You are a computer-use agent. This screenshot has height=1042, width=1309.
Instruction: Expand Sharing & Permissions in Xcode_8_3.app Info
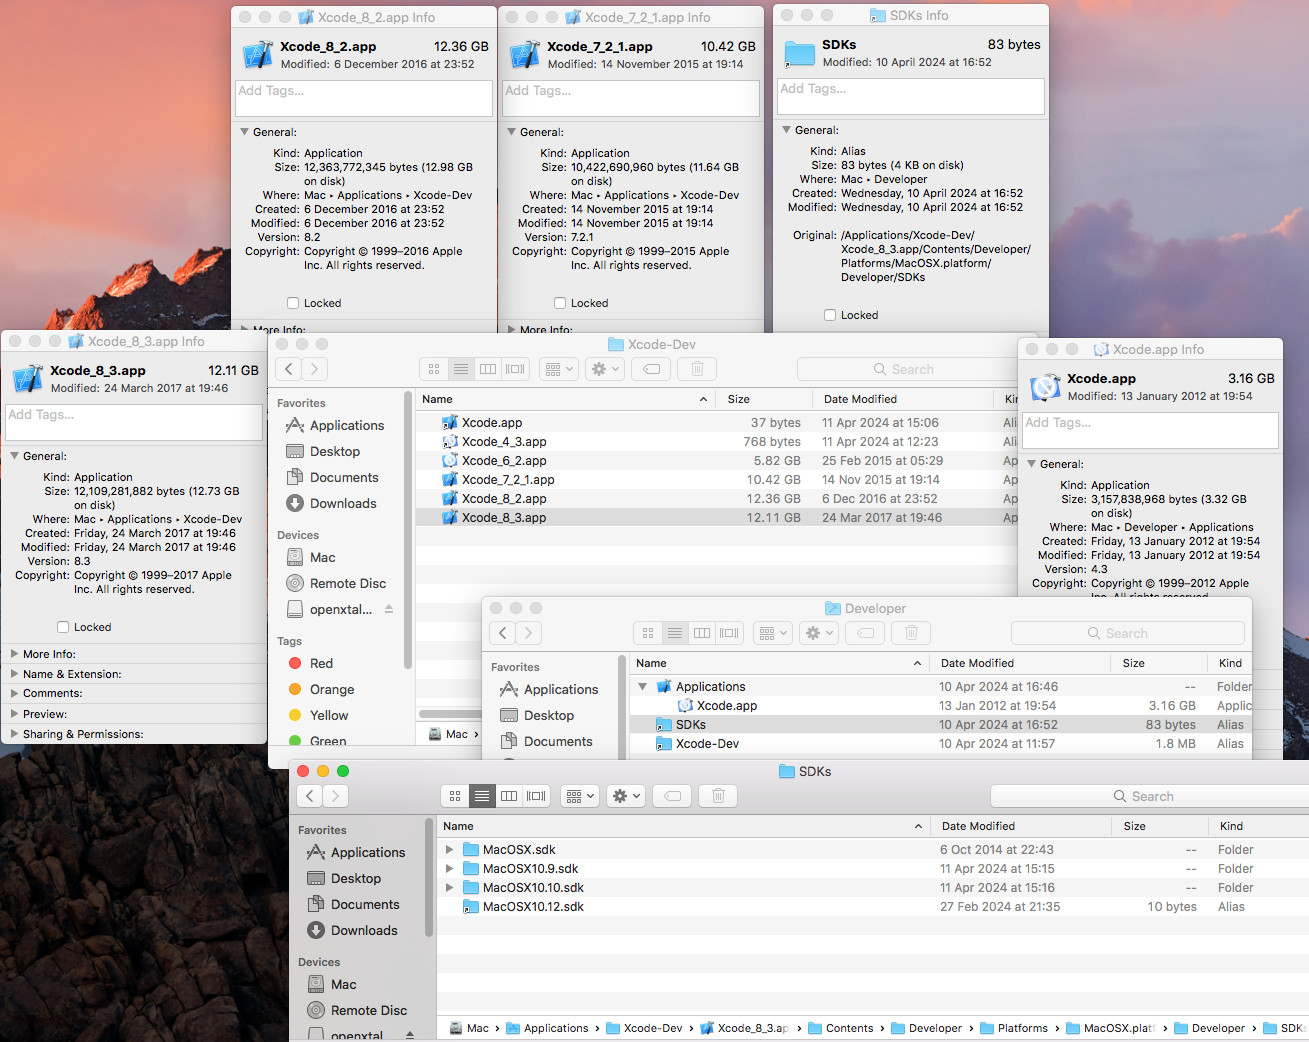tap(14, 734)
